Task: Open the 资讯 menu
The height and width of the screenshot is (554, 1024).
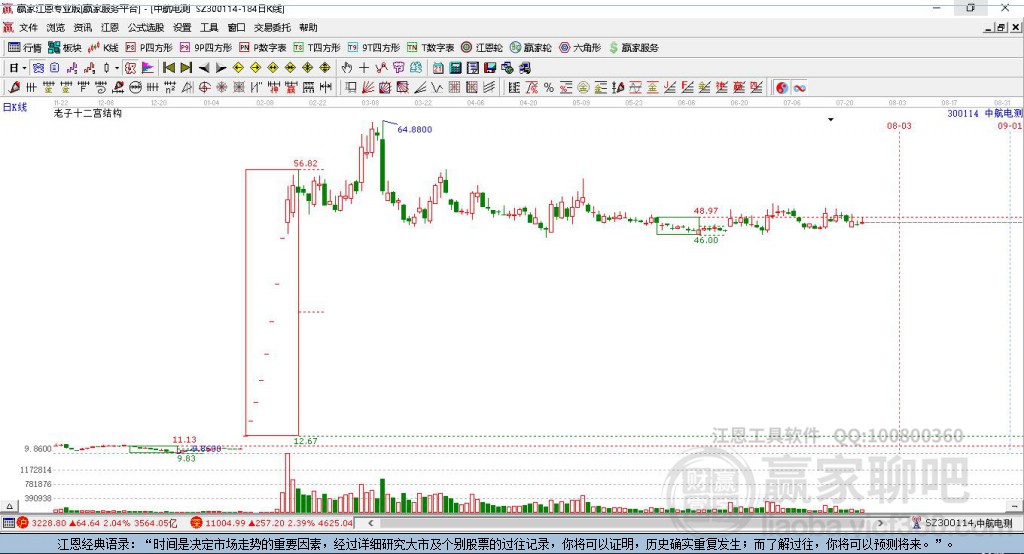Action: (82, 27)
